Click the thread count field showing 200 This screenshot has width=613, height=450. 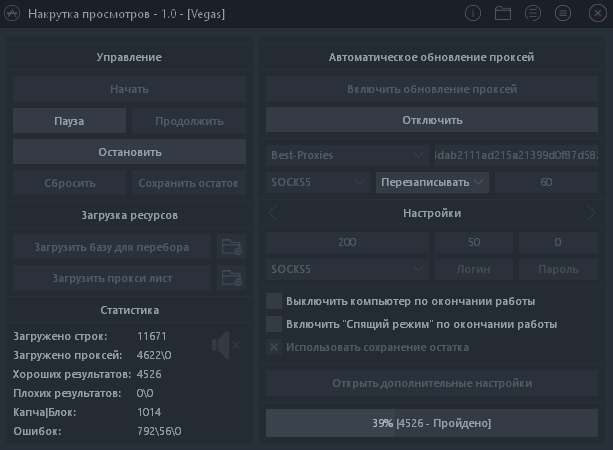point(347,242)
